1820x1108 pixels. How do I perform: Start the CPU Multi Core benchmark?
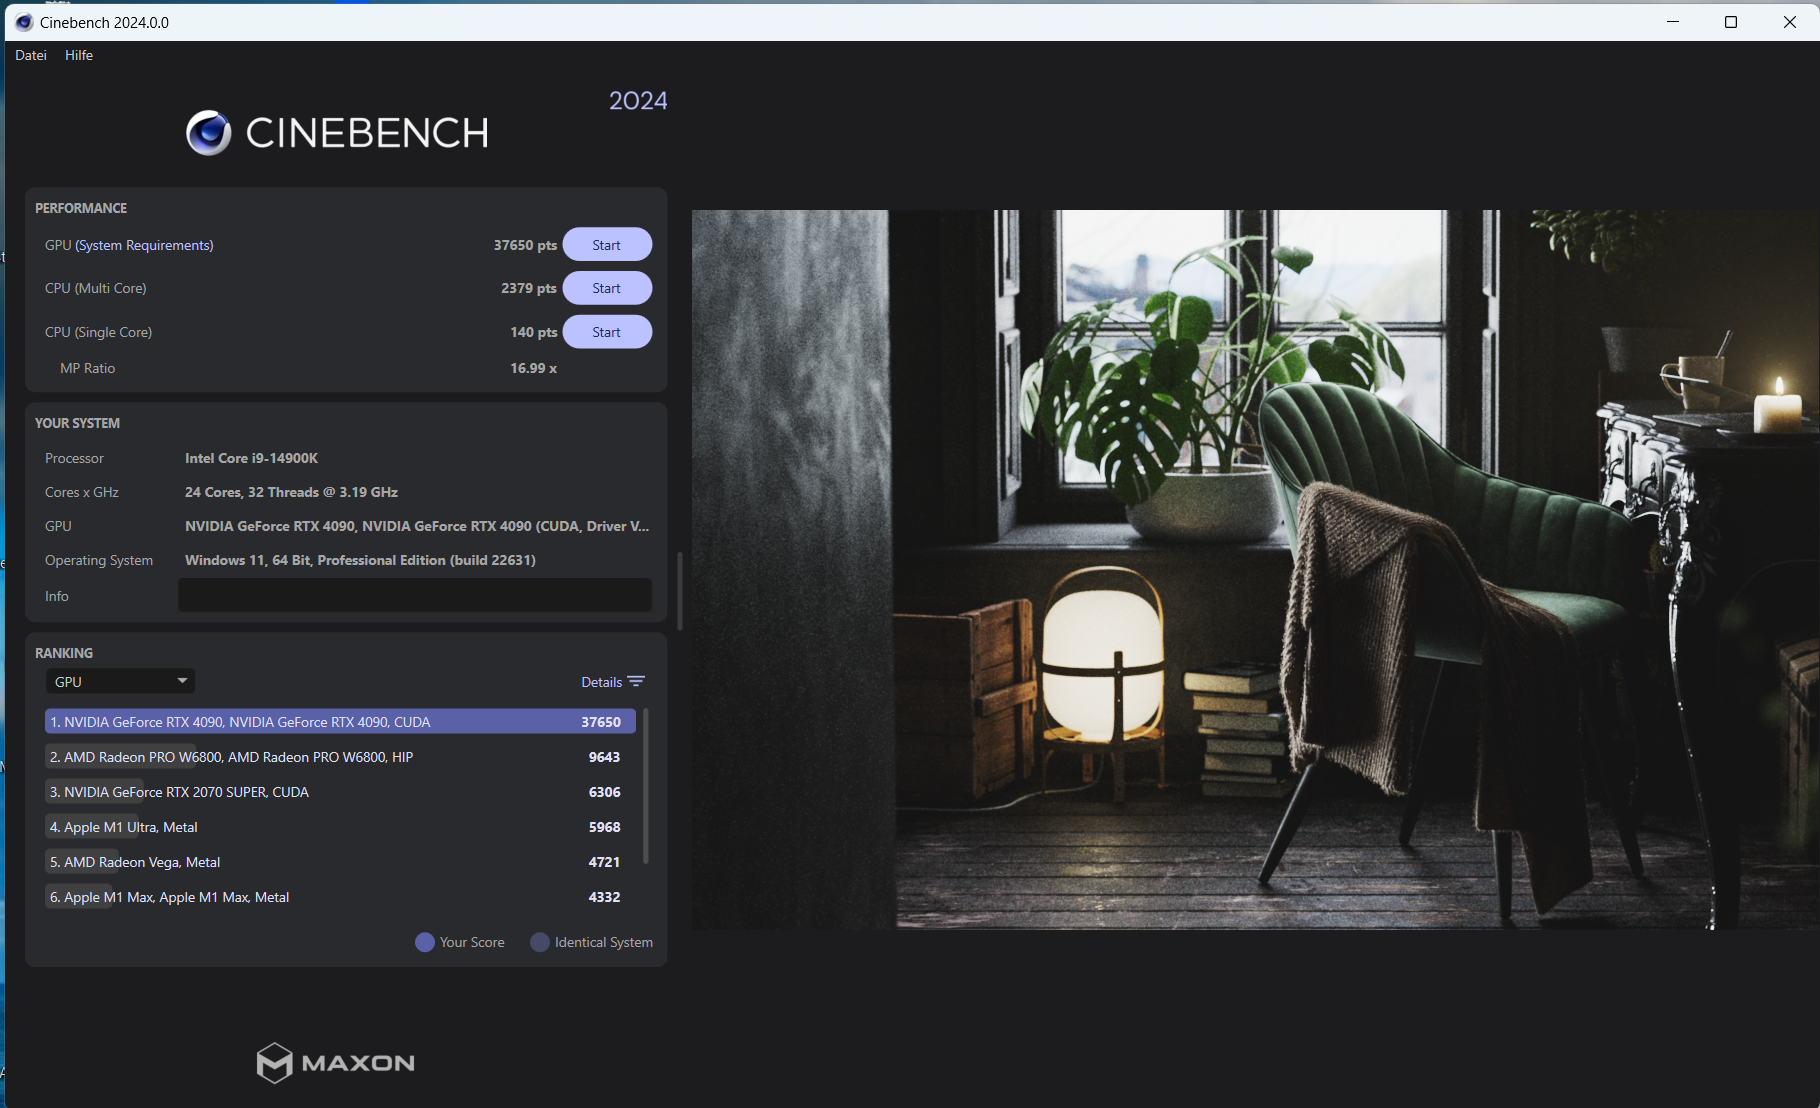click(607, 288)
